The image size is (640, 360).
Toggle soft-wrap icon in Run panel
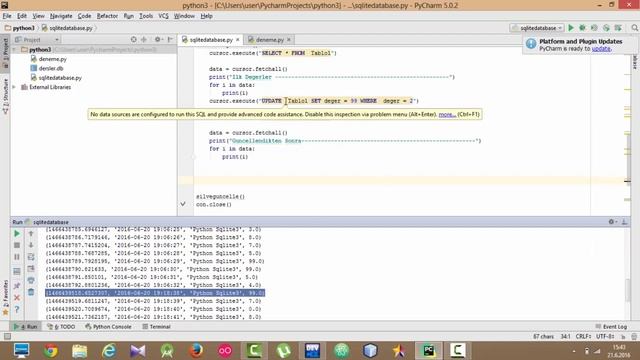click(x=31, y=257)
